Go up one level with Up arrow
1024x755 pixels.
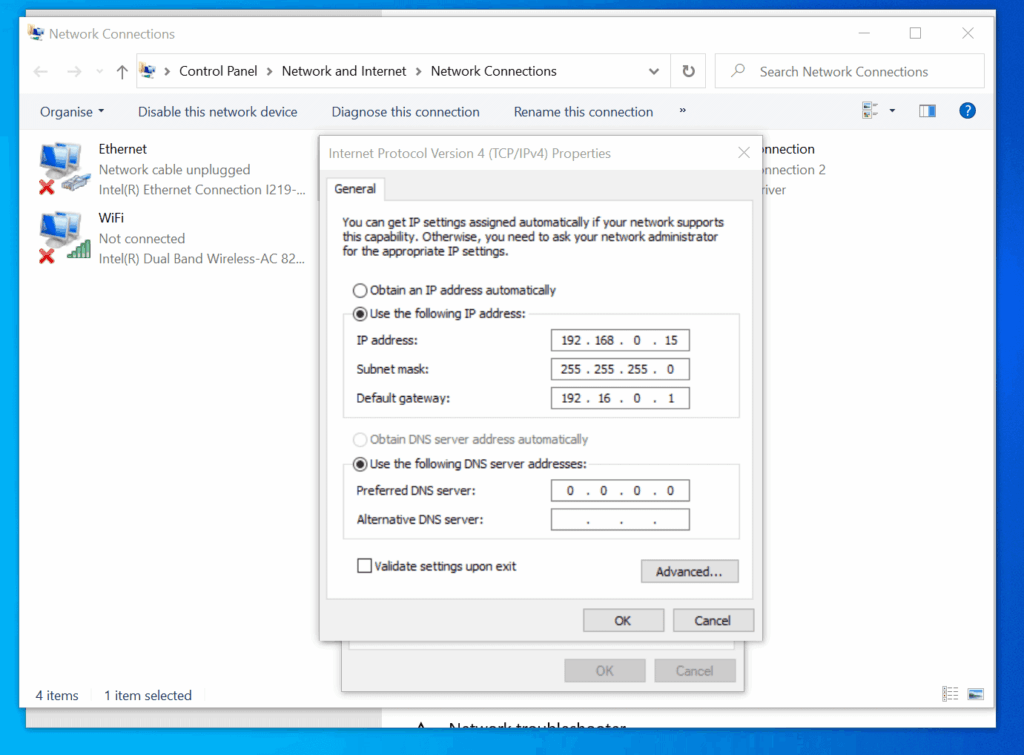[122, 72]
